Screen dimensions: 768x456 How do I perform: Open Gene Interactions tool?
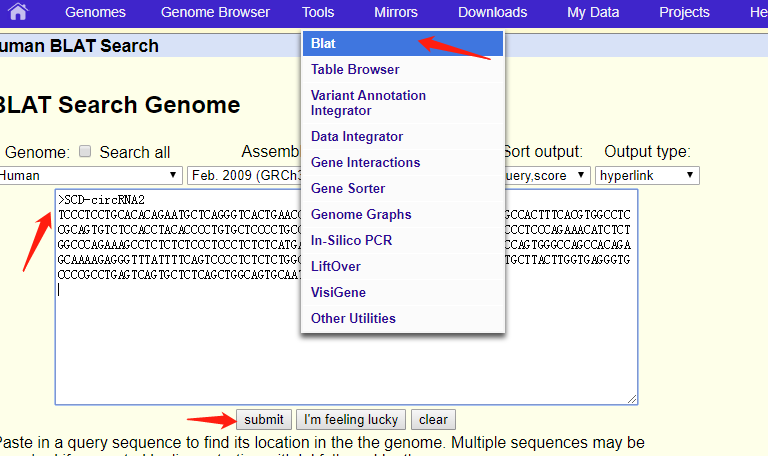[365, 162]
